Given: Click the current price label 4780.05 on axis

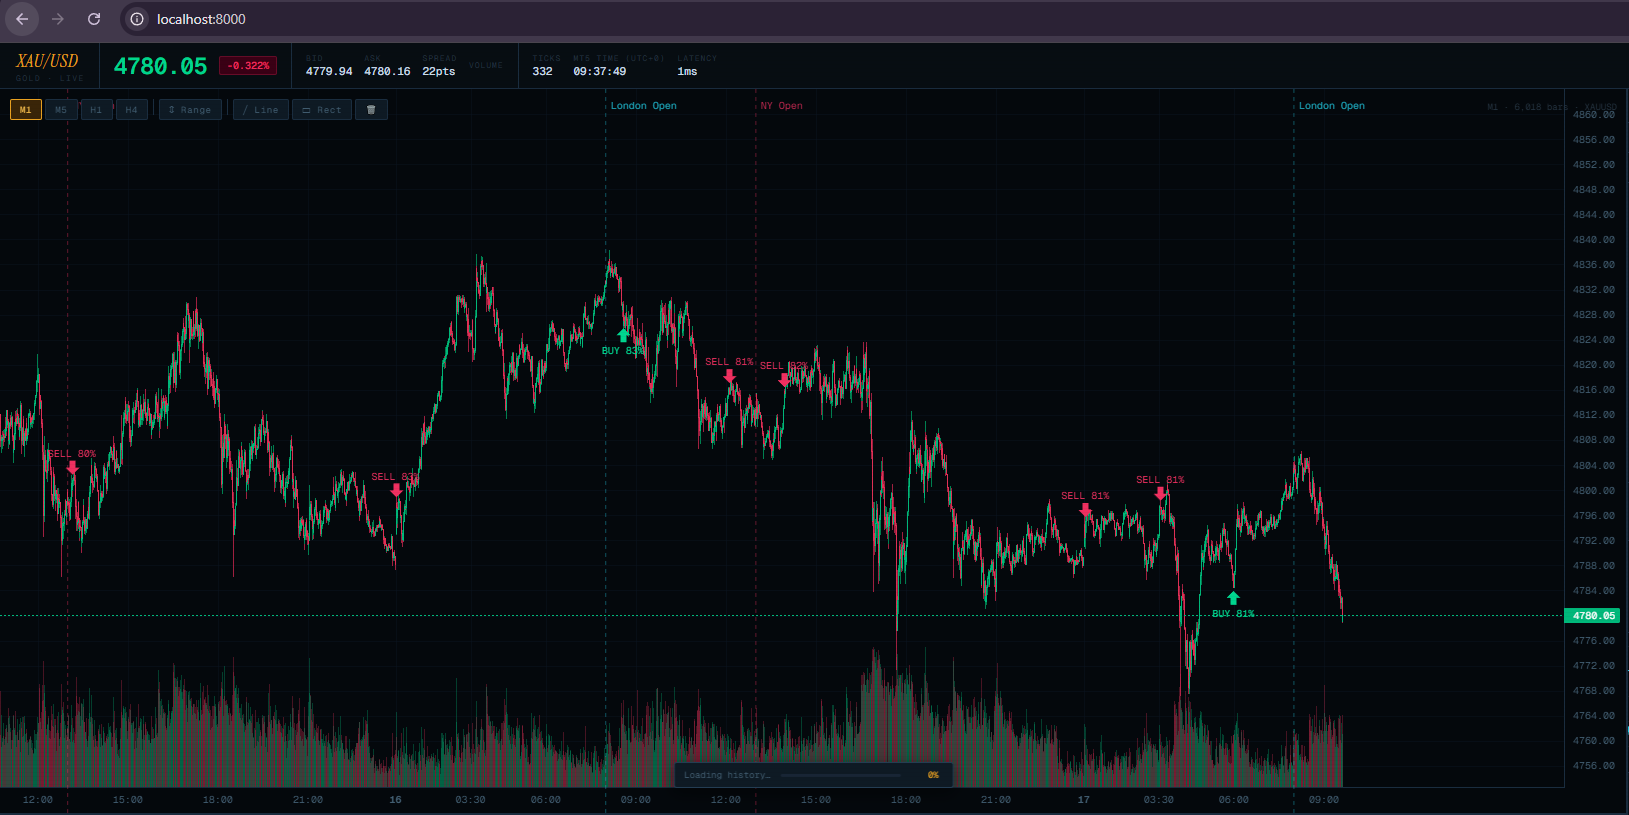Looking at the screenshot, I should tap(1592, 616).
